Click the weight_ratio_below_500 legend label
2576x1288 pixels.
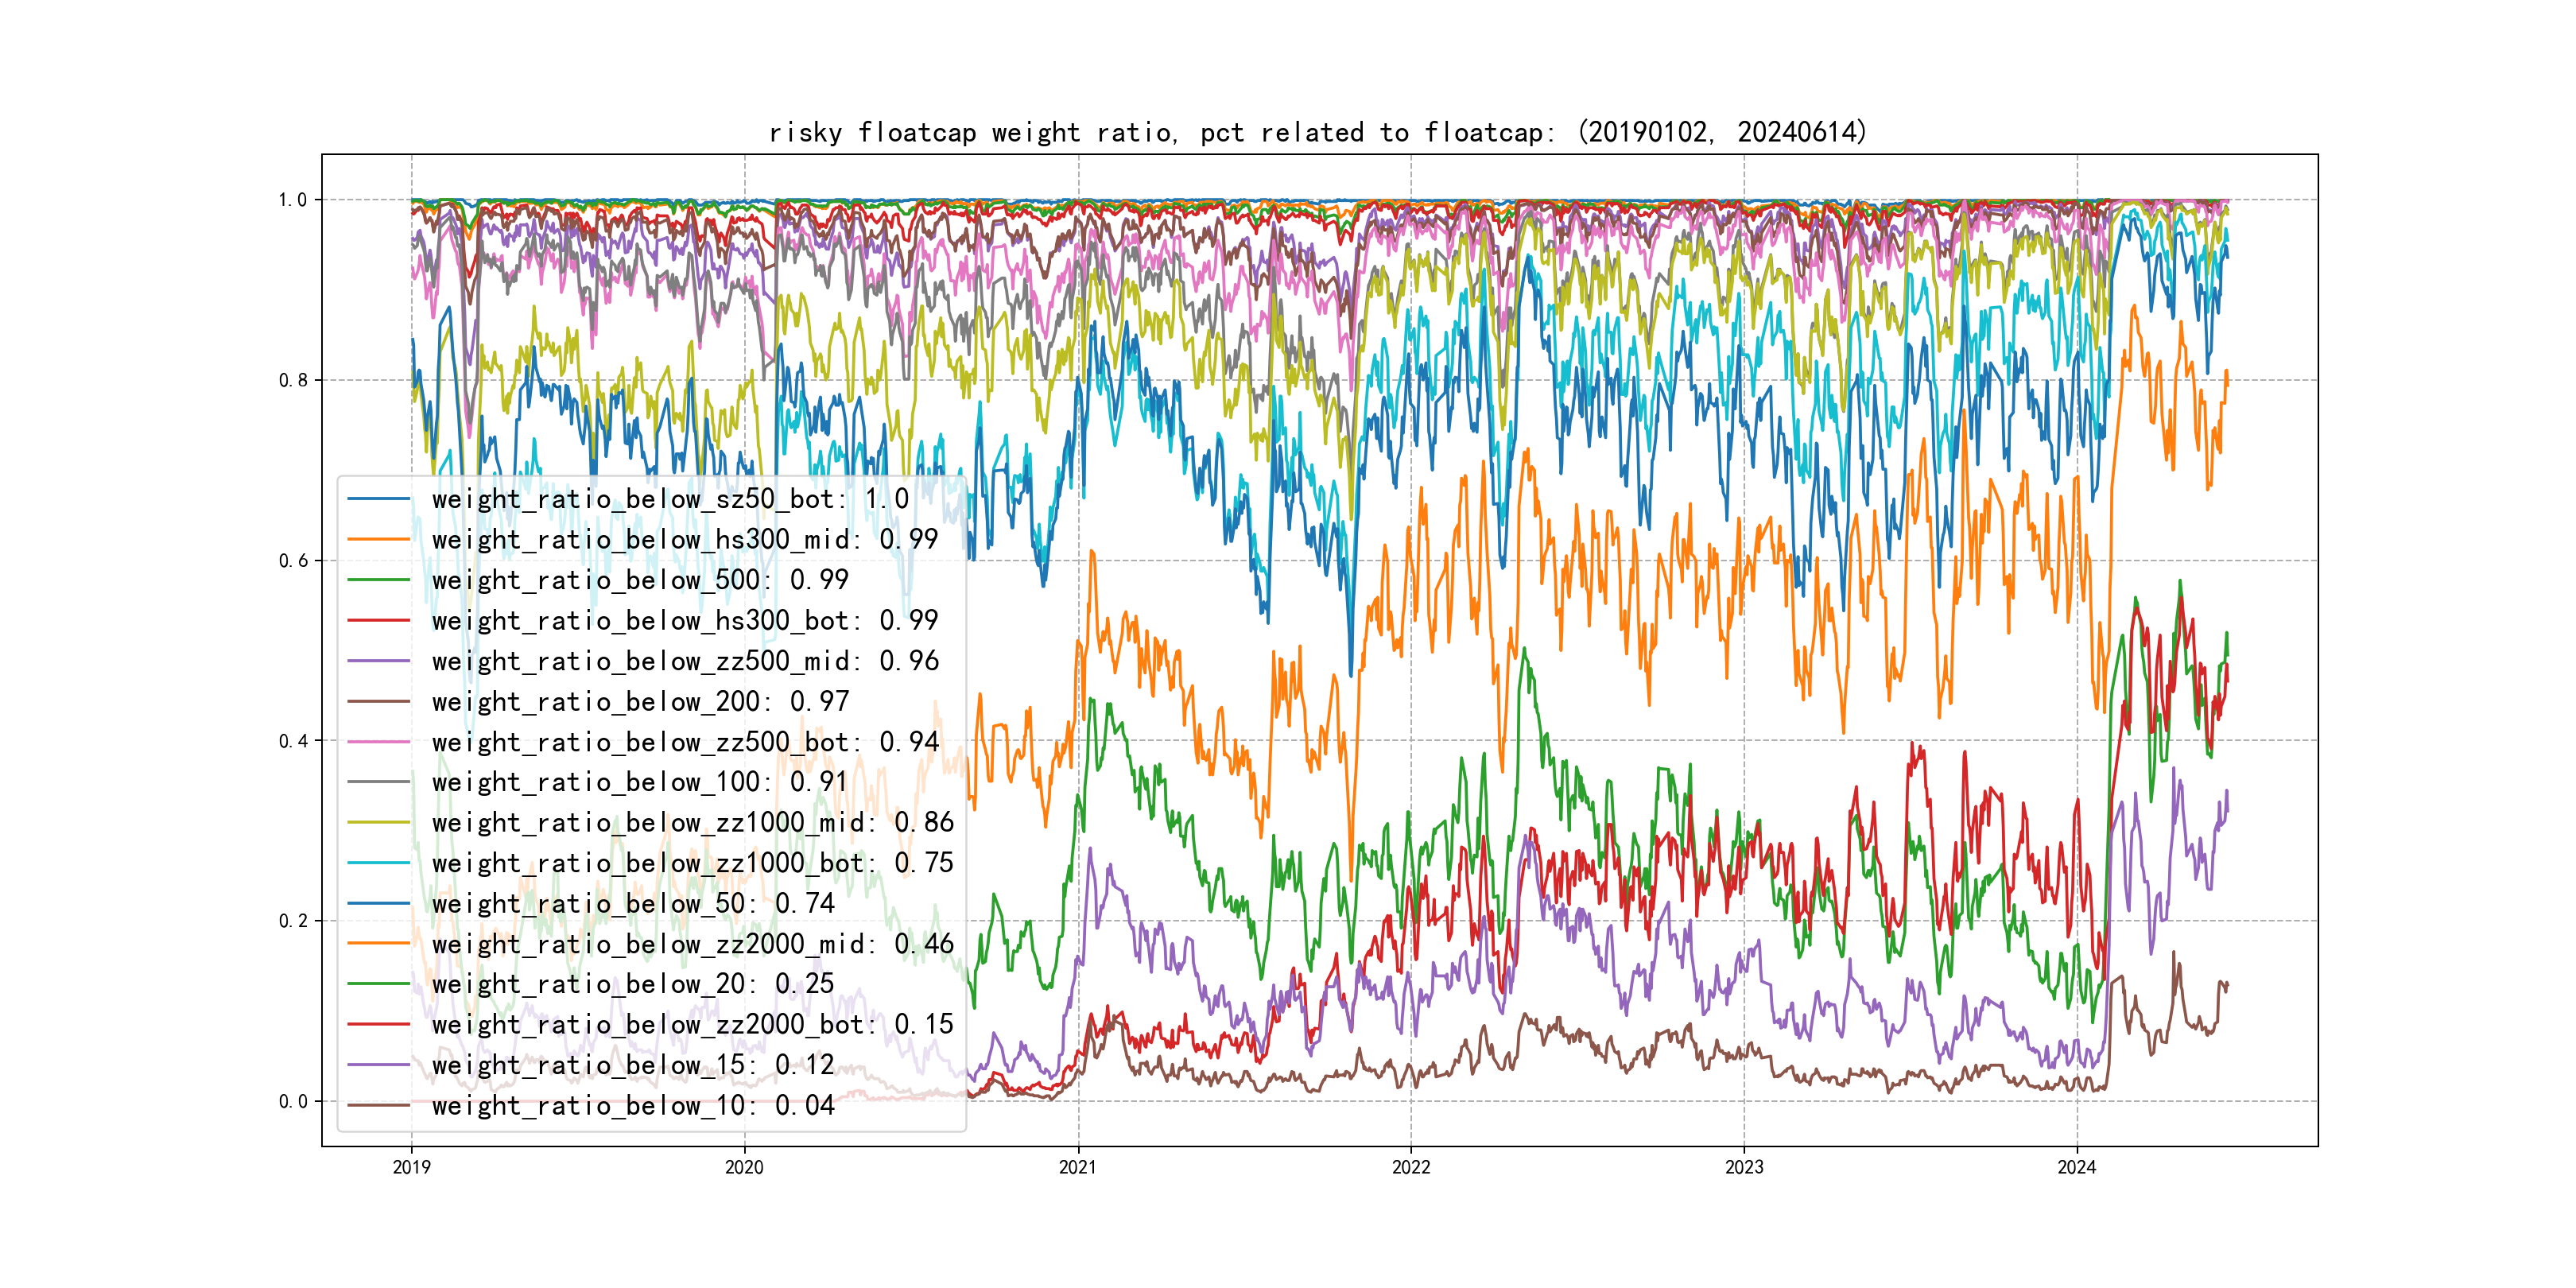[640, 580]
